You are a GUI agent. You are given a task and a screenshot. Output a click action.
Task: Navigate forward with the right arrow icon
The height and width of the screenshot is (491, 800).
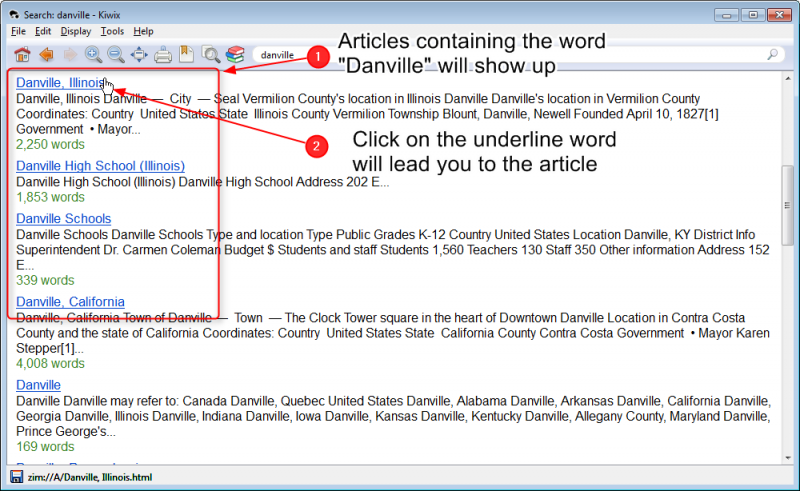click(70, 54)
